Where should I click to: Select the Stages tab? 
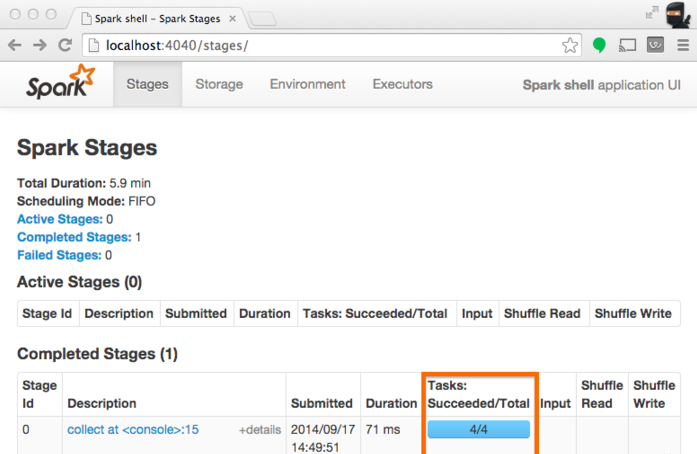(147, 85)
